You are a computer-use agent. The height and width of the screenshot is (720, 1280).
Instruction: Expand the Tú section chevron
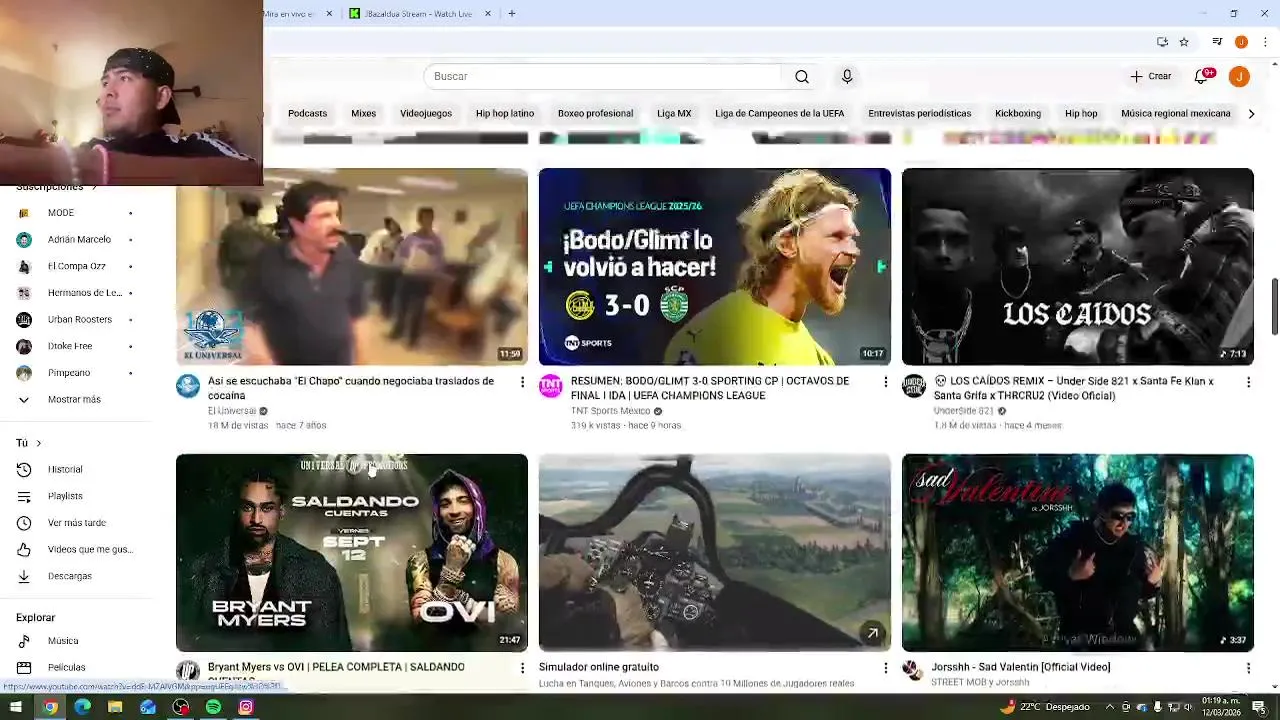pos(39,443)
